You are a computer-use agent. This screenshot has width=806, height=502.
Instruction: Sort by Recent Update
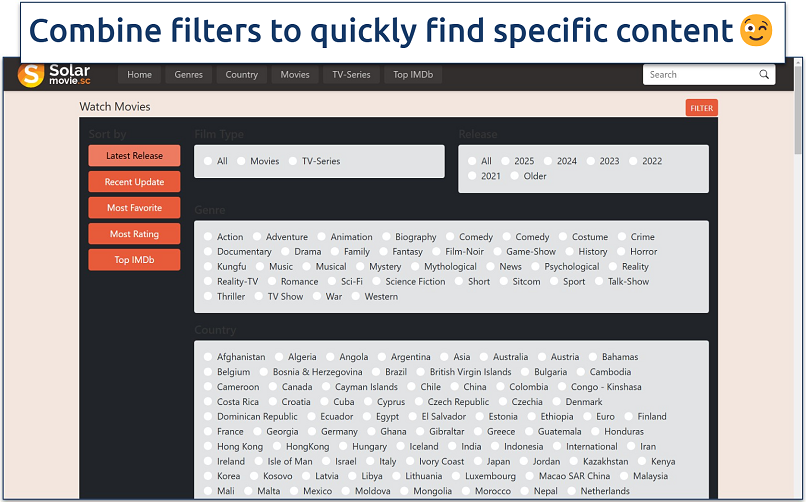click(x=134, y=182)
